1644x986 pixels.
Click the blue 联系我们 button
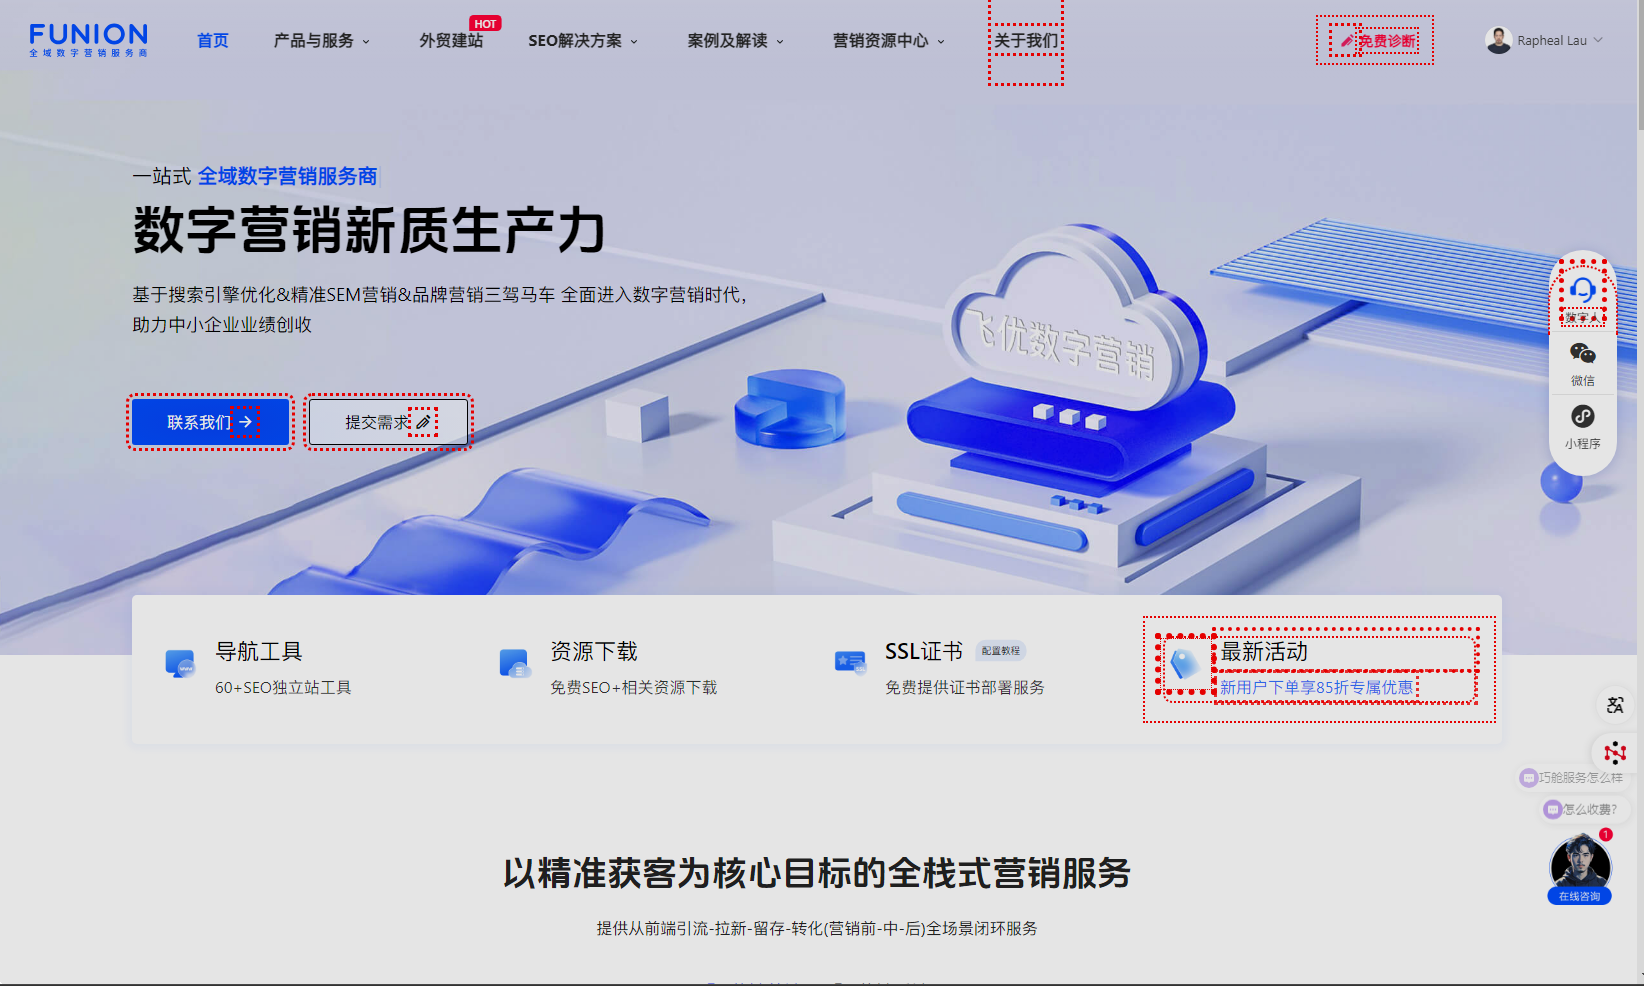[210, 422]
